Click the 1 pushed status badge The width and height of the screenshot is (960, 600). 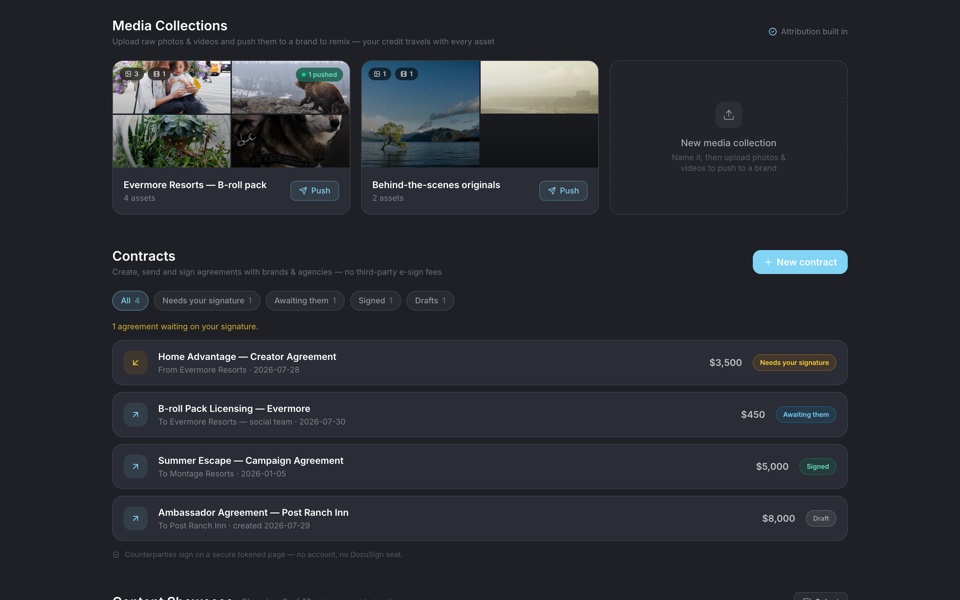(319, 75)
